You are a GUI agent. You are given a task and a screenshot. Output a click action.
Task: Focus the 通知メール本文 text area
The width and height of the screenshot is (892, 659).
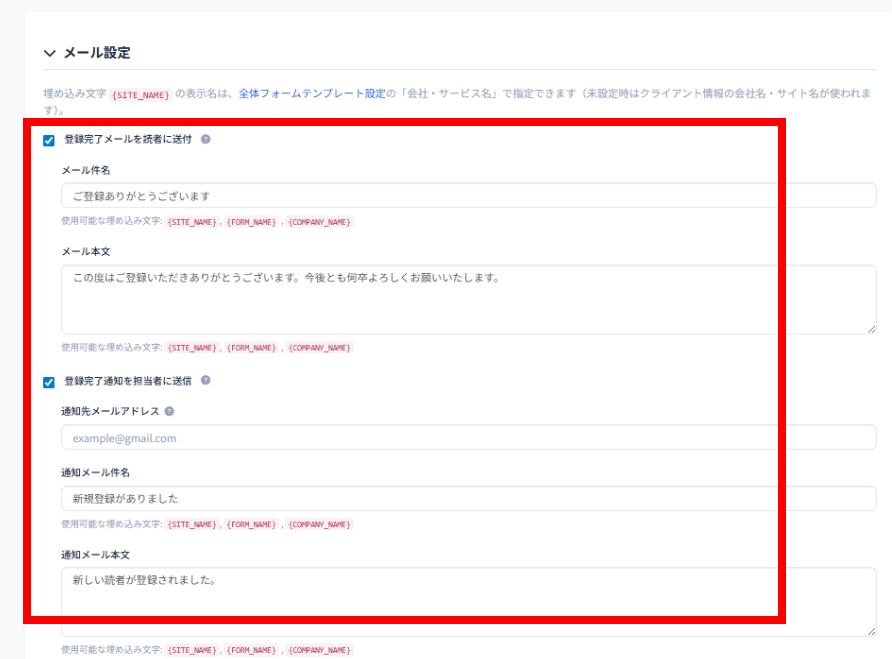point(468,602)
